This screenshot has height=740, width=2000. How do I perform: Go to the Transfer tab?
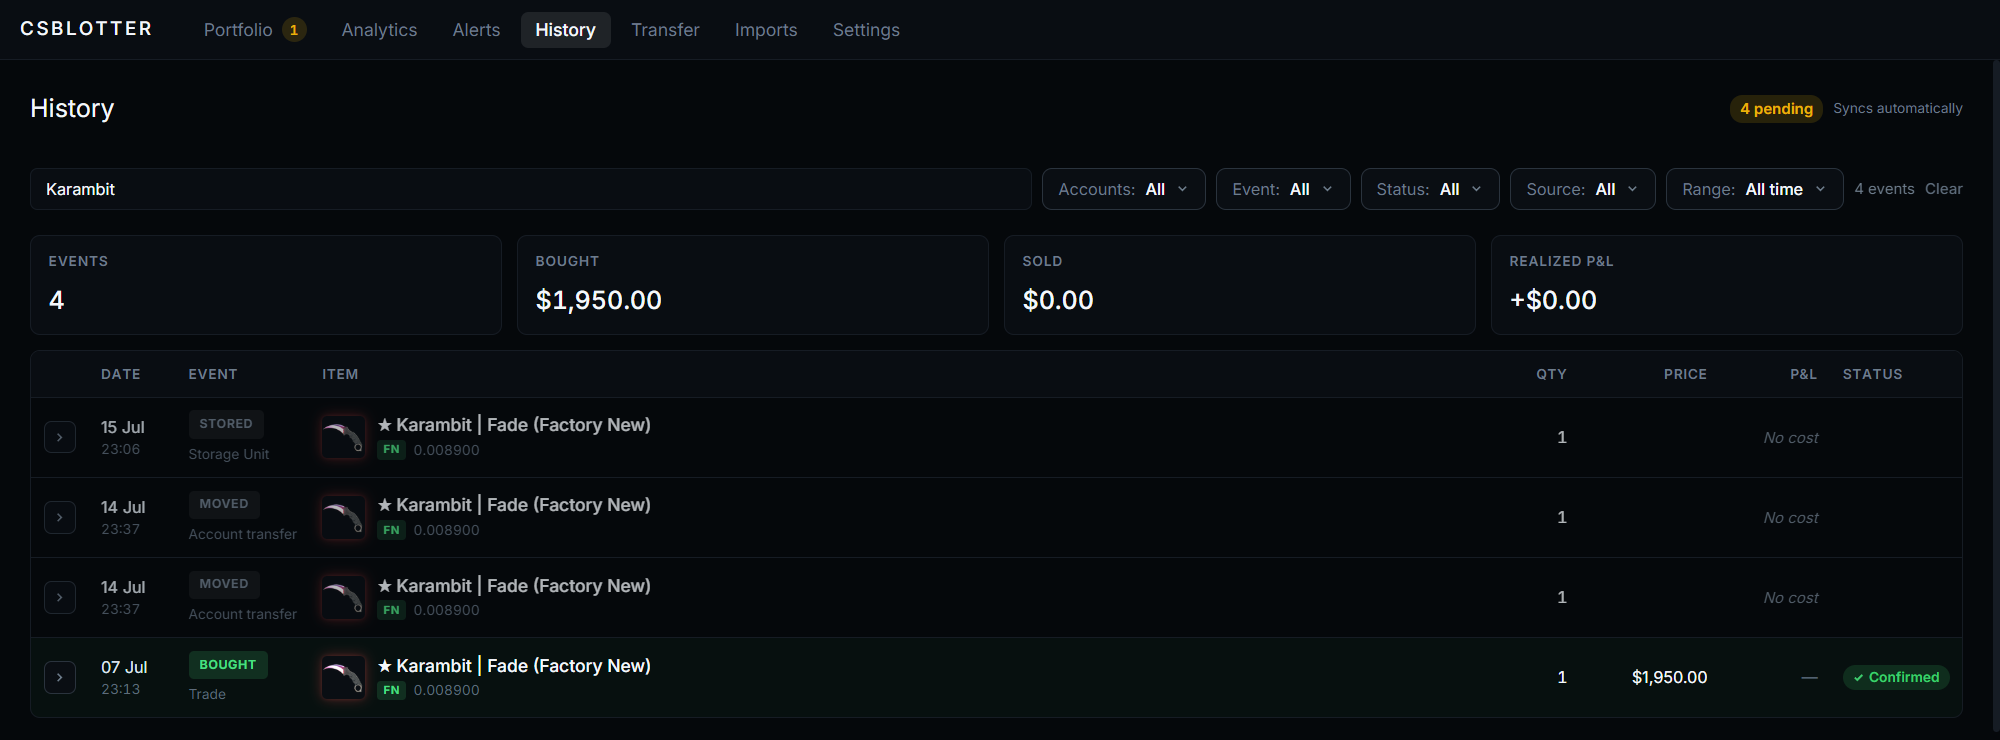[x=665, y=30]
